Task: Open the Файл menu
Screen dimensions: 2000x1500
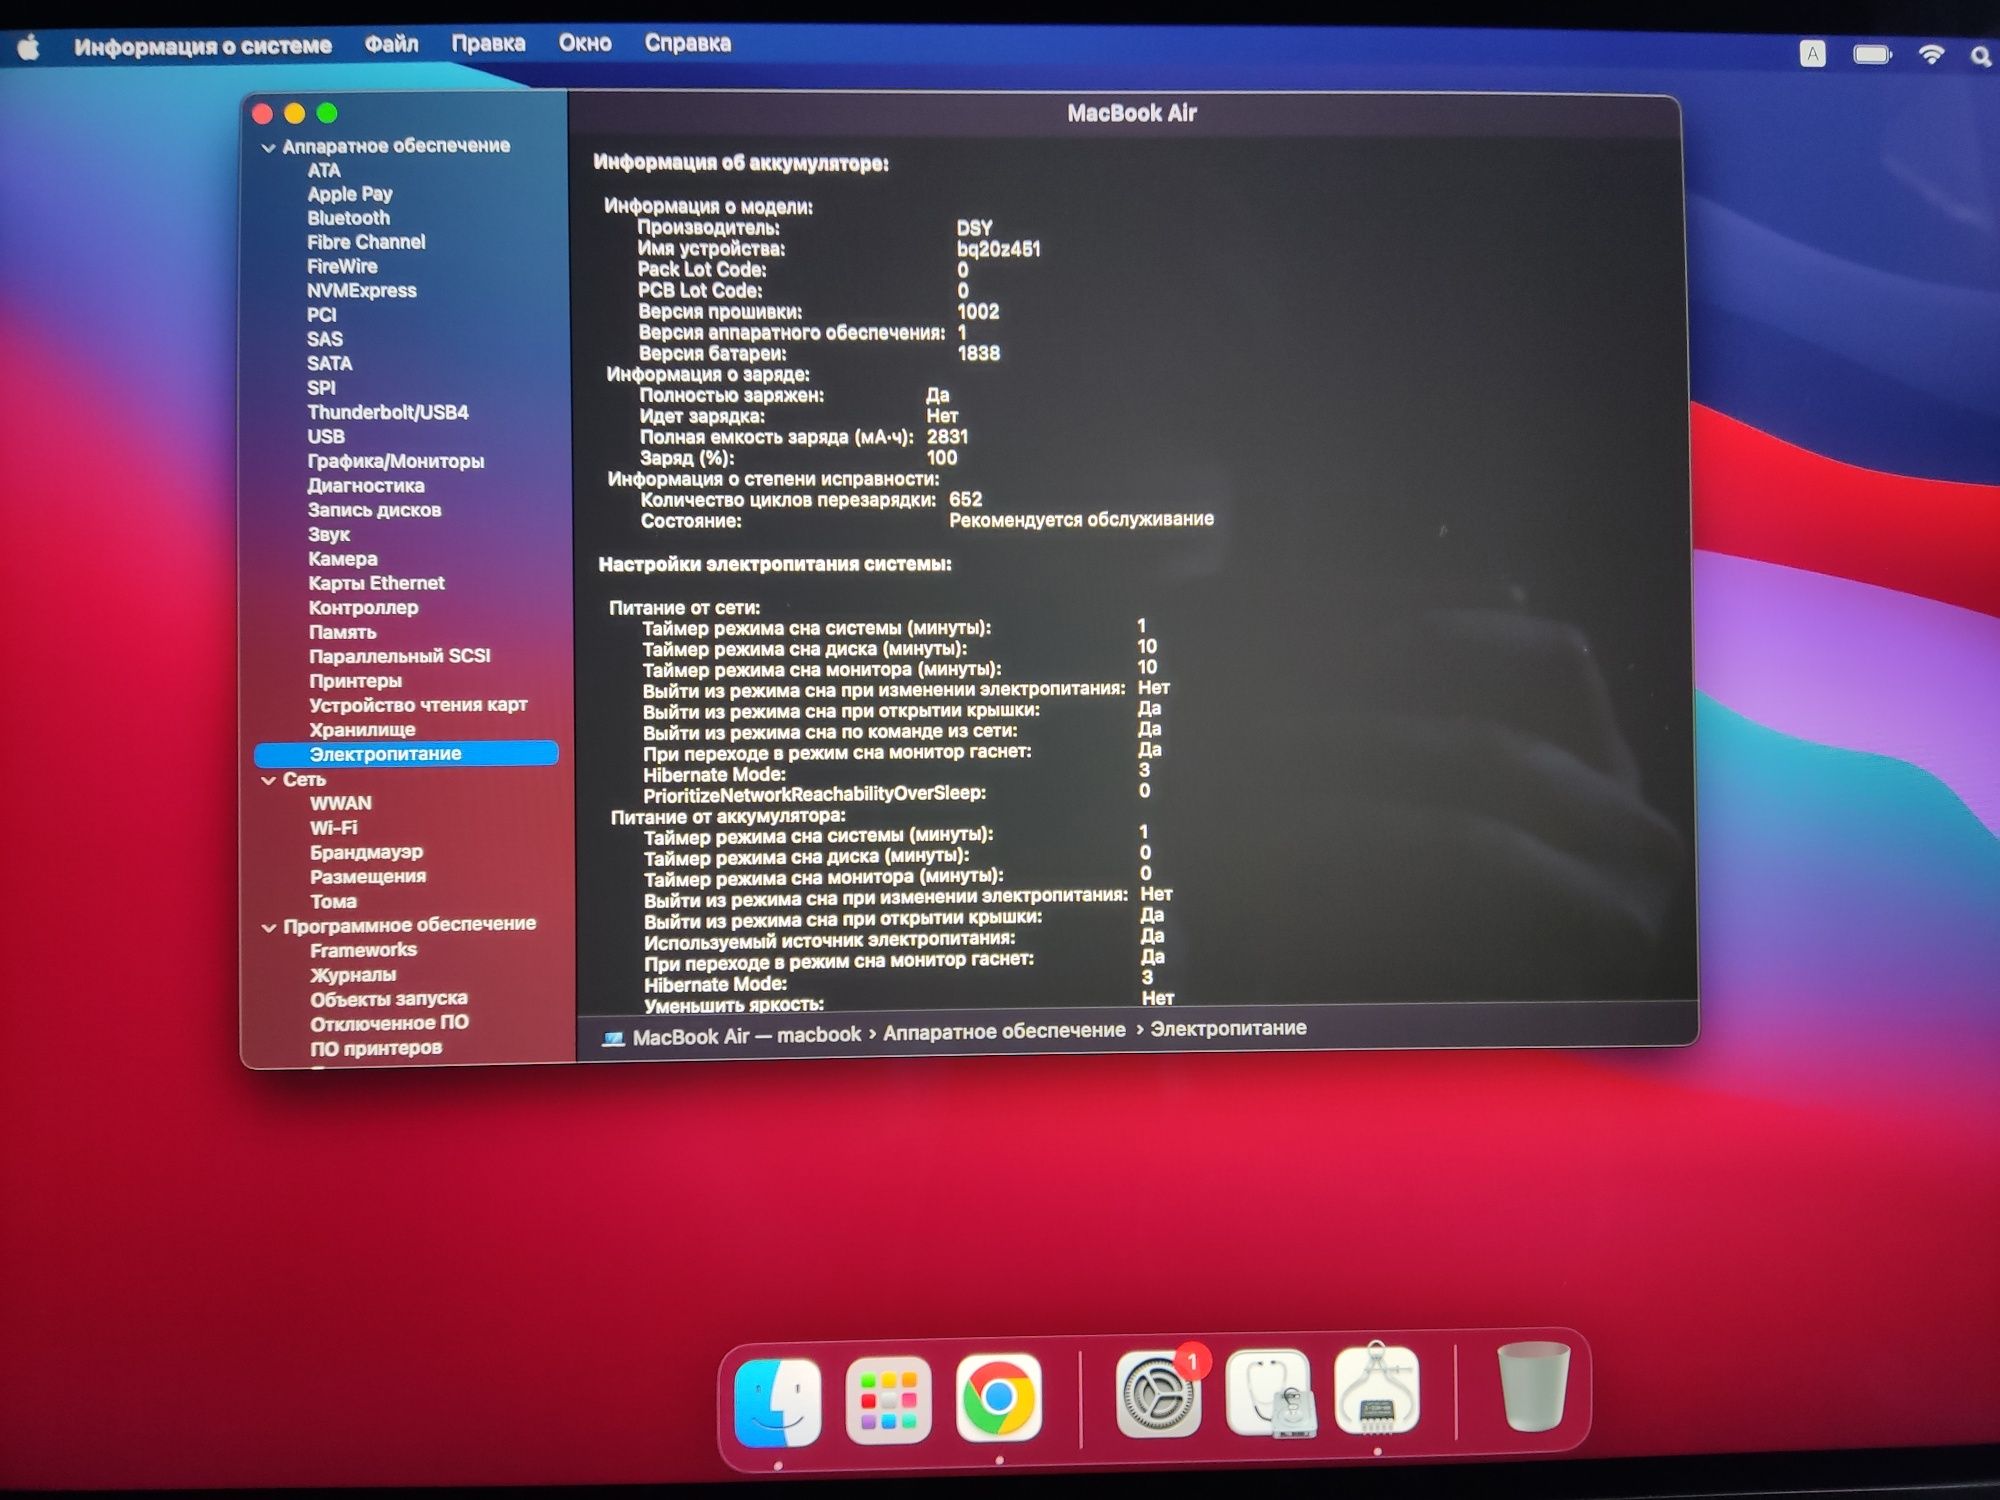Action: (x=391, y=44)
